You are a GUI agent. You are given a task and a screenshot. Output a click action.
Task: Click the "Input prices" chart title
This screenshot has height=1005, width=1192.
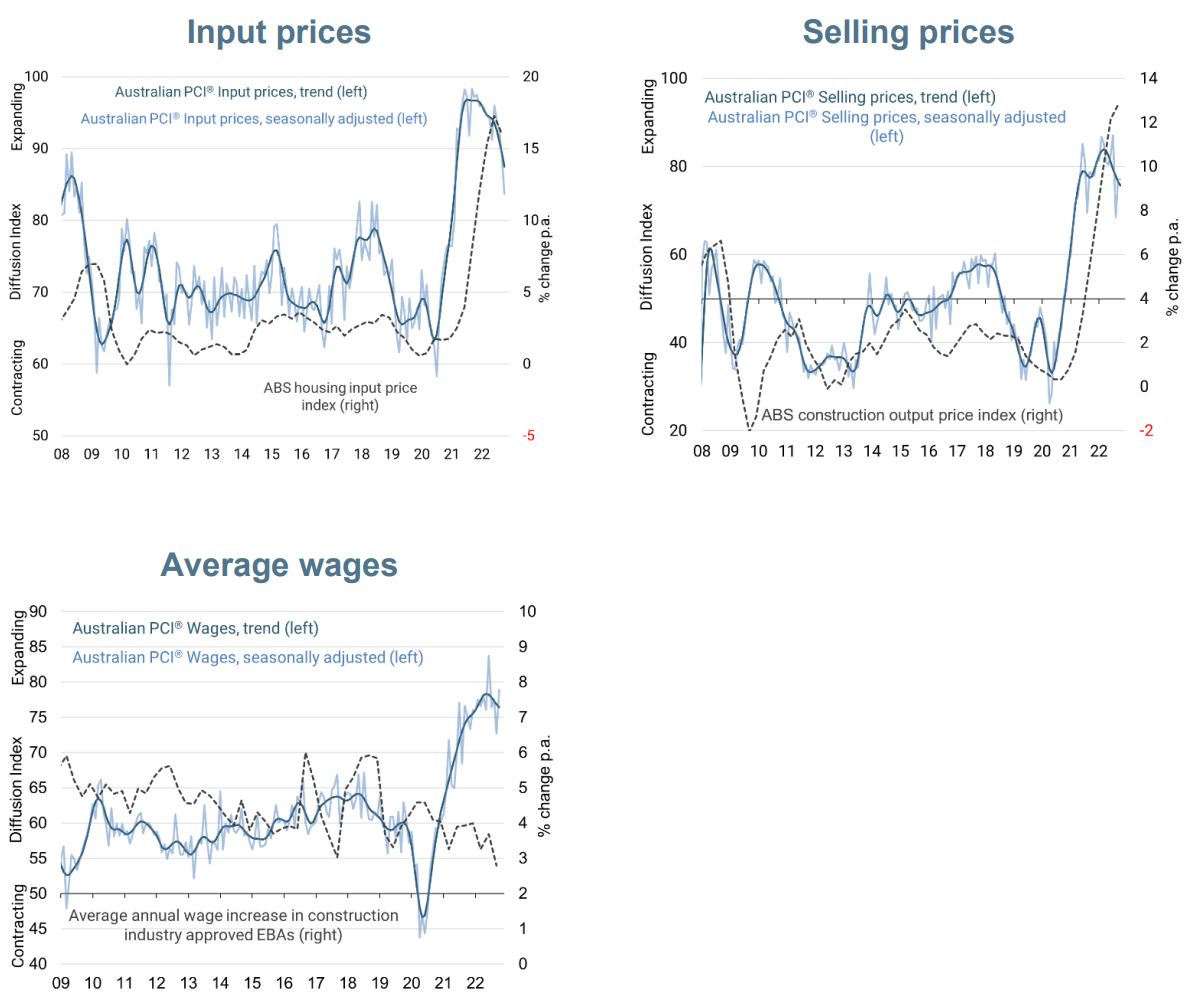(279, 32)
